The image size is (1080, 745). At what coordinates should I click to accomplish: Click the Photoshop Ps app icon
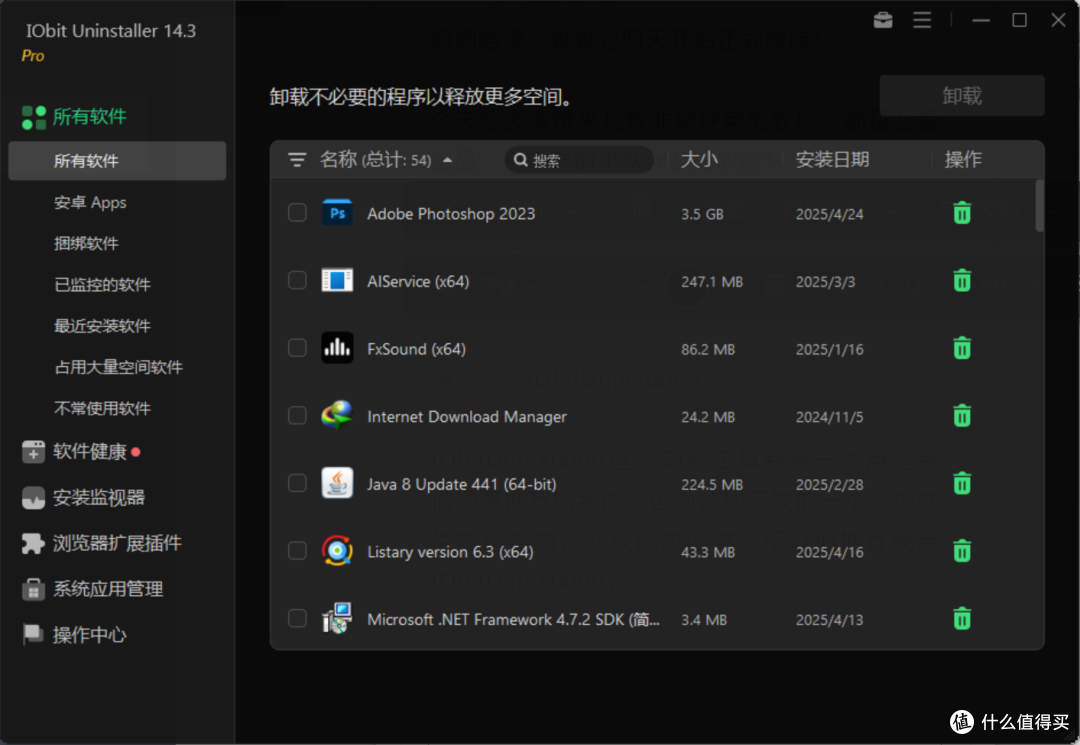coord(338,213)
